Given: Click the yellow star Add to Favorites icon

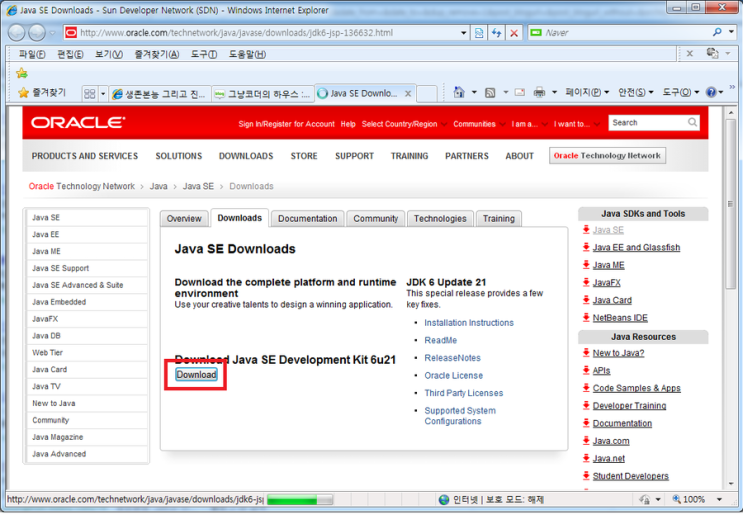Looking at the screenshot, I should (21, 73).
